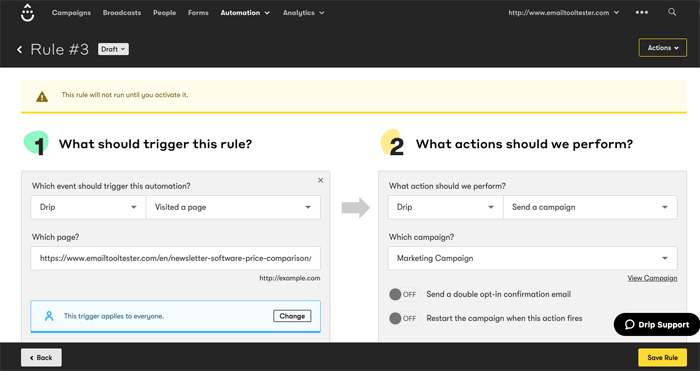Go to Broadcasts
The width and height of the screenshot is (700, 371).
(122, 13)
